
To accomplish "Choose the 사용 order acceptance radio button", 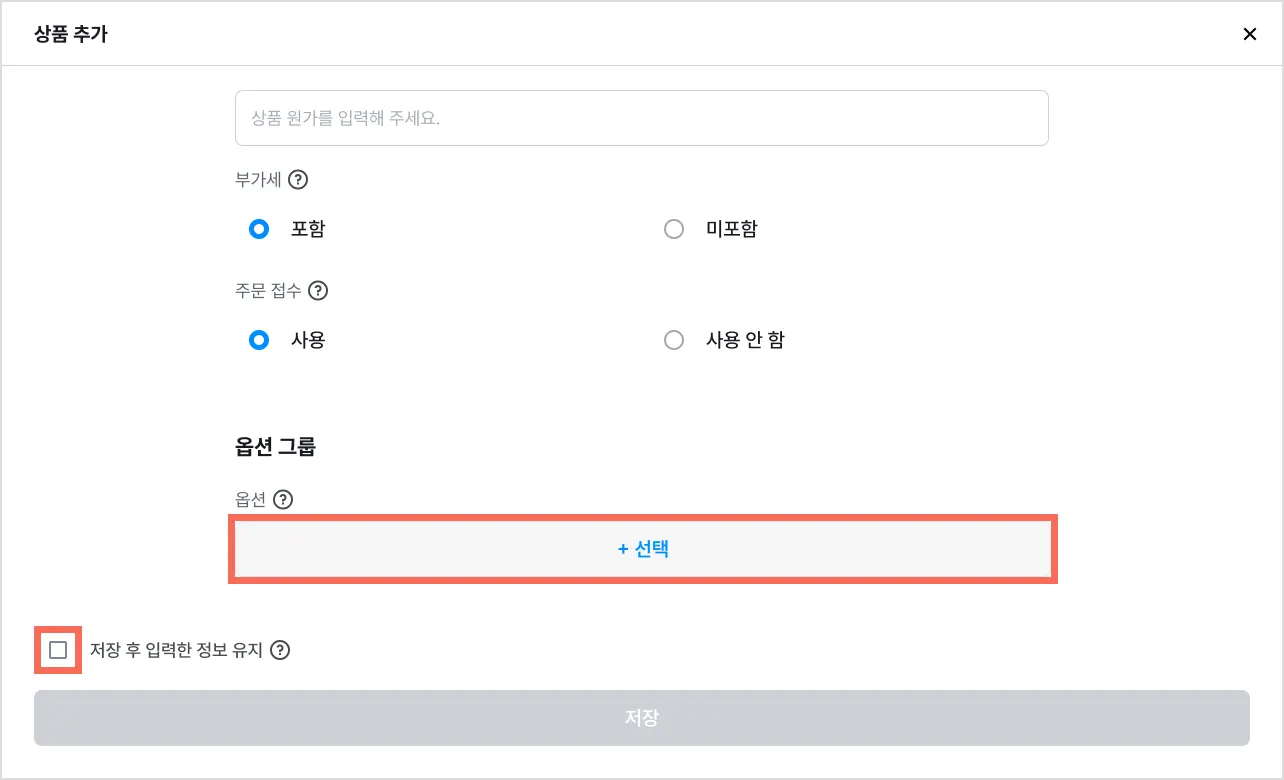I will pyautogui.click(x=259, y=340).
